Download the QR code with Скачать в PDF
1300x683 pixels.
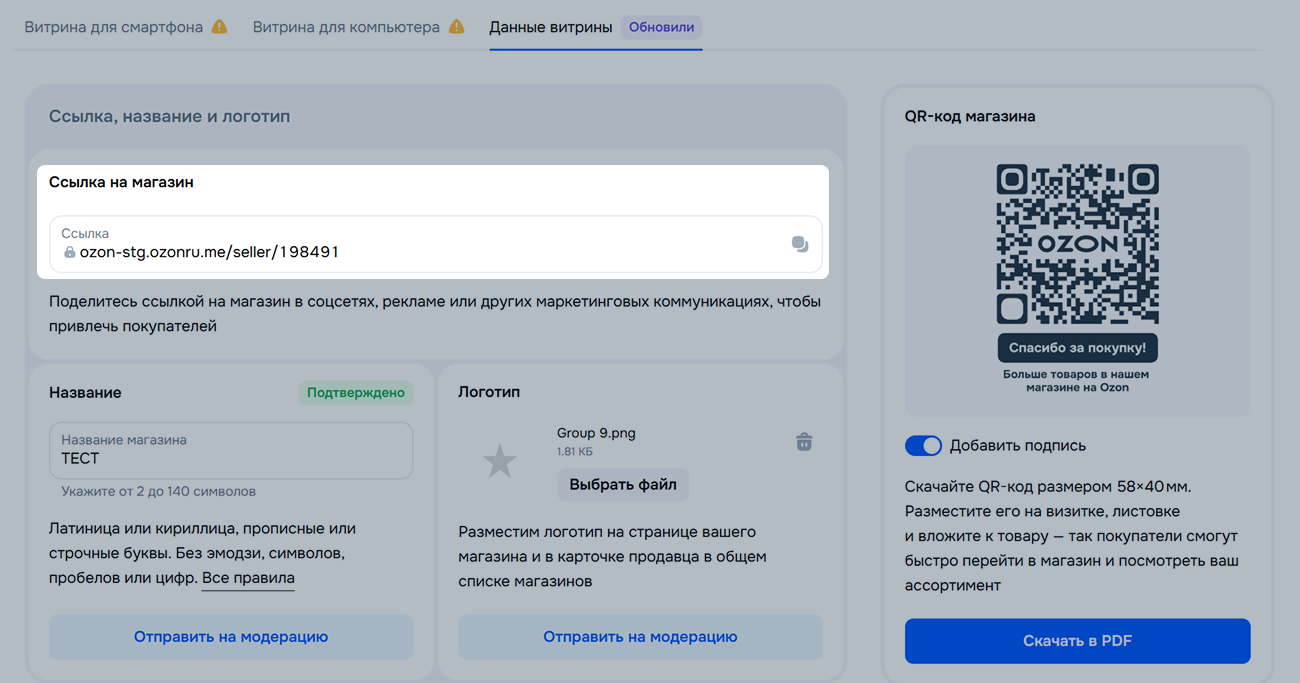coord(1077,641)
